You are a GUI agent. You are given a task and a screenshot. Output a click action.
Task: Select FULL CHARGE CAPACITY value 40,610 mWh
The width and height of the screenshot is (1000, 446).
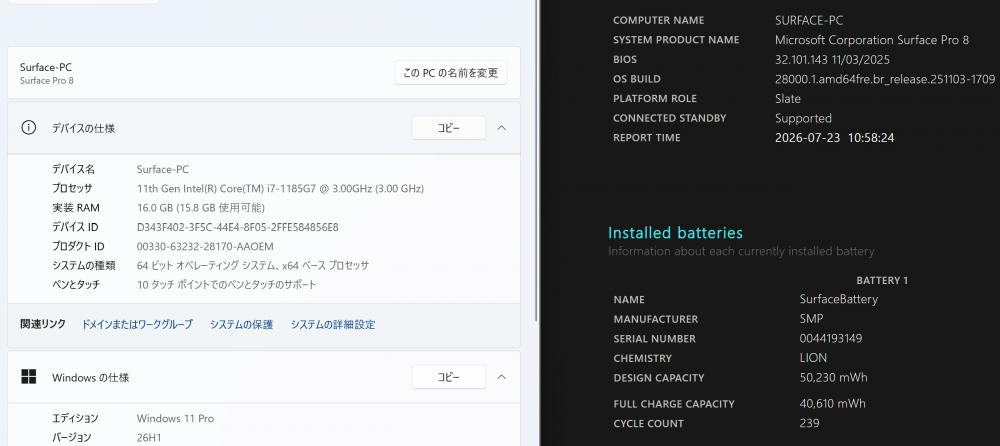[x=833, y=403]
